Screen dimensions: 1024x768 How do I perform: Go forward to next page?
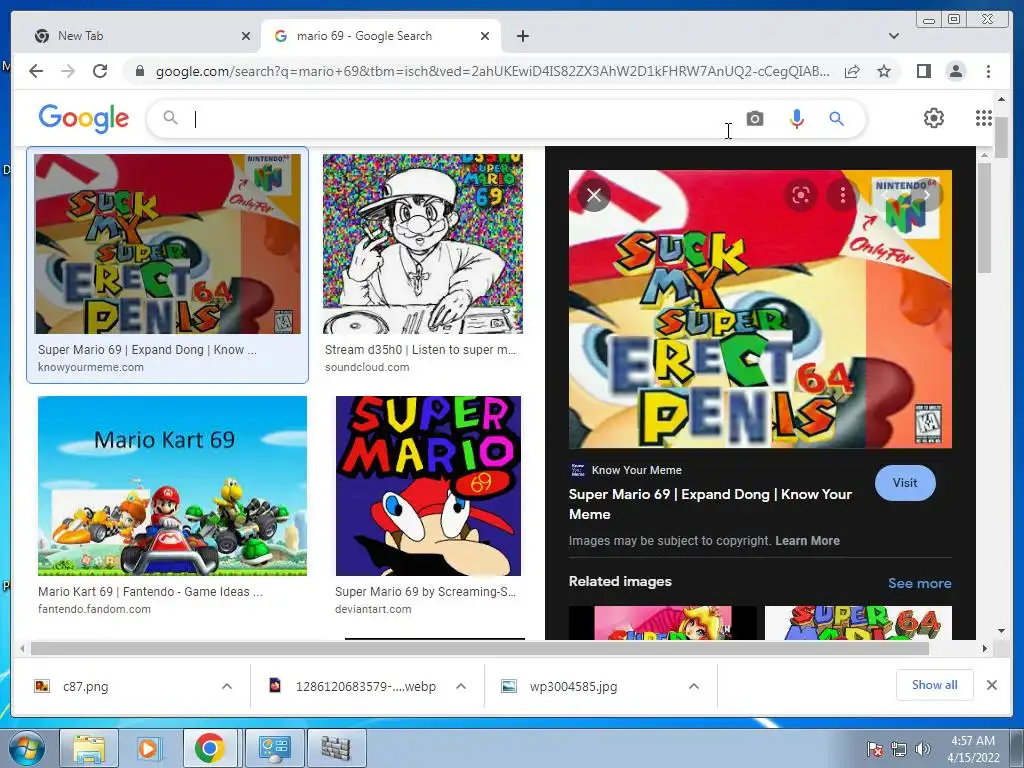(x=68, y=71)
